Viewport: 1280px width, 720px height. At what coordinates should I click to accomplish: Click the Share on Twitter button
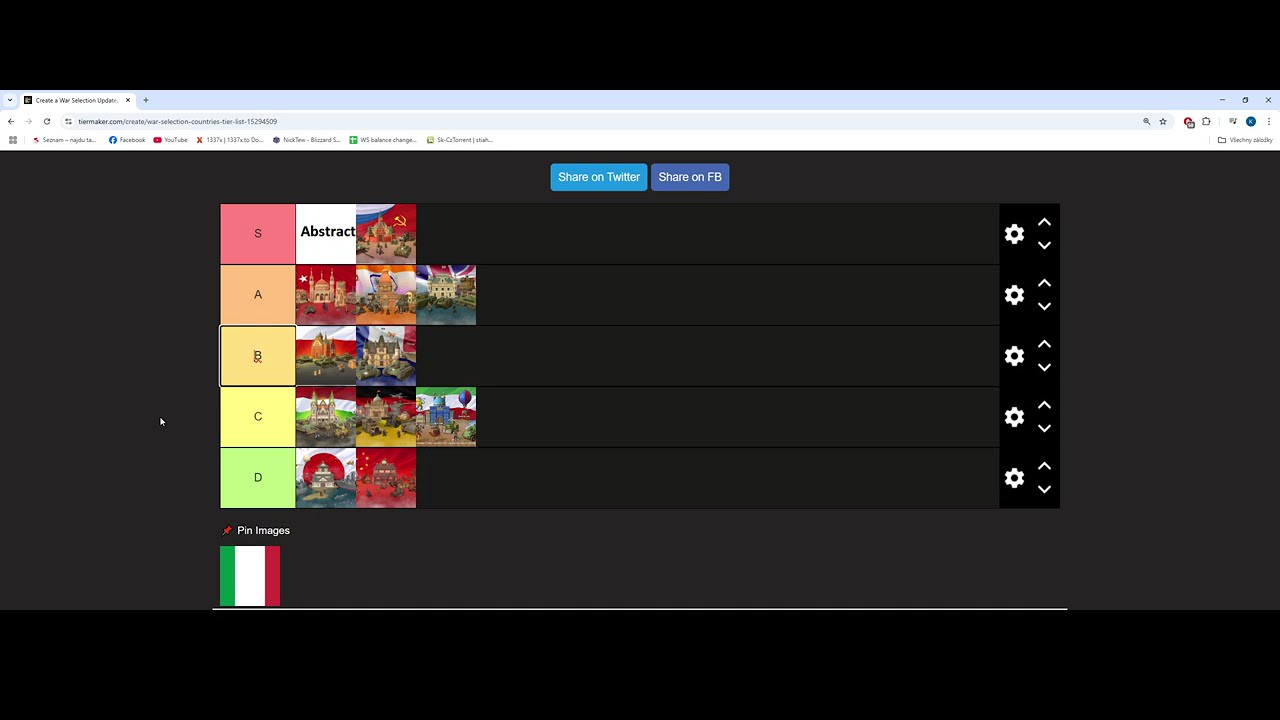point(599,177)
